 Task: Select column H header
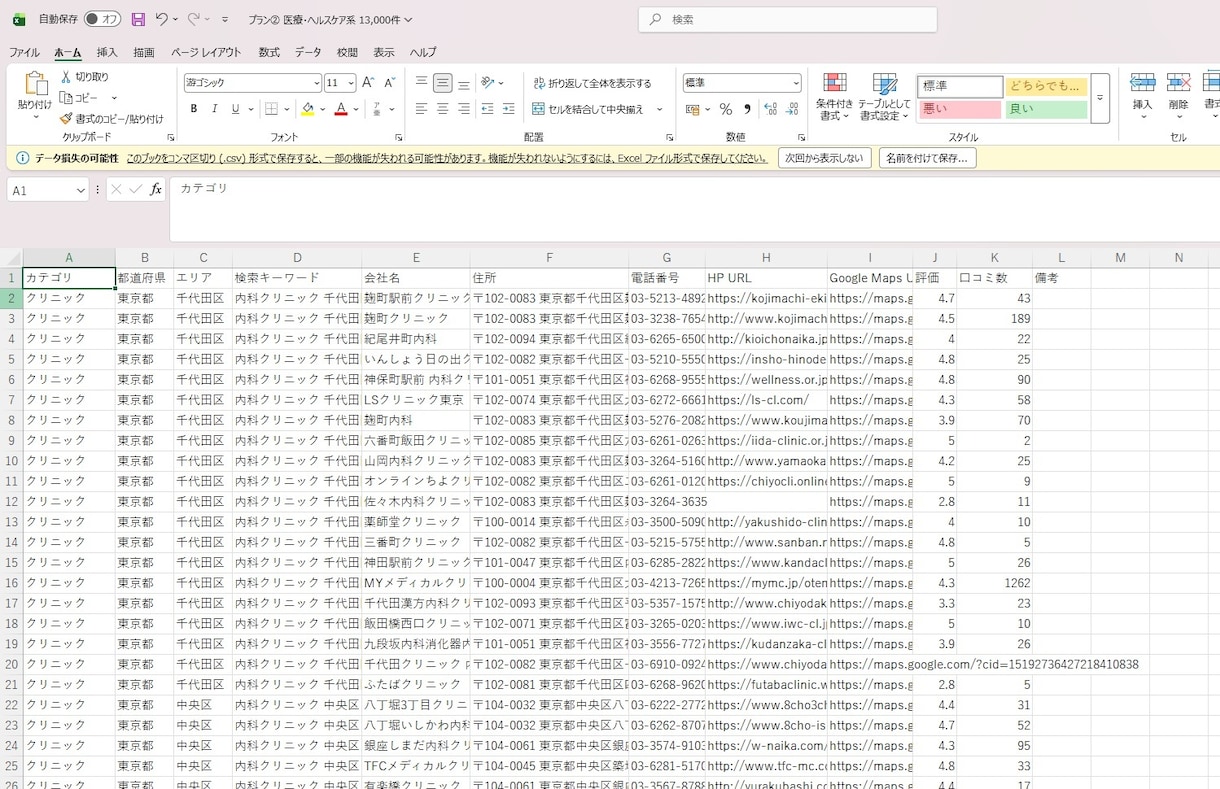pyautogui.click(x=766, y=257)
